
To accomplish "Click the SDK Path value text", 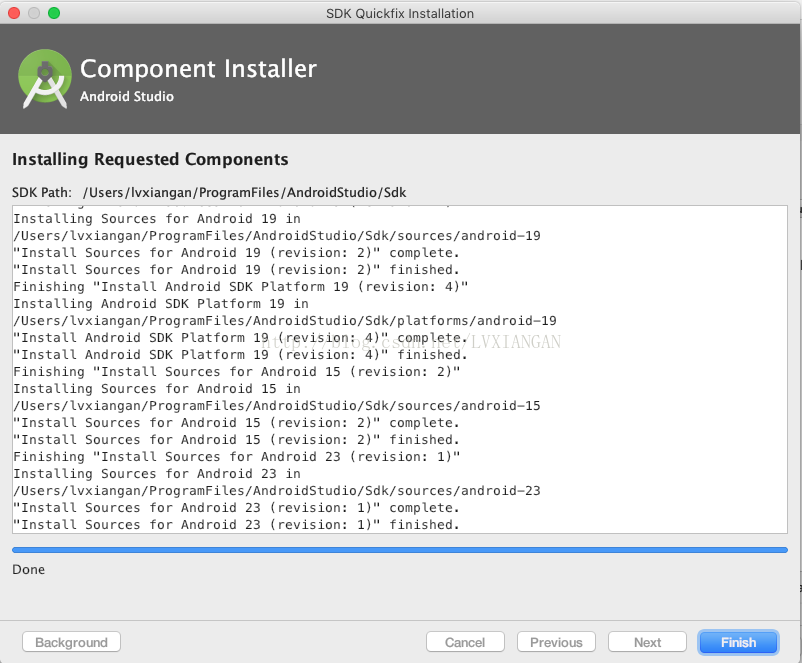I will (x=244, y=193).
